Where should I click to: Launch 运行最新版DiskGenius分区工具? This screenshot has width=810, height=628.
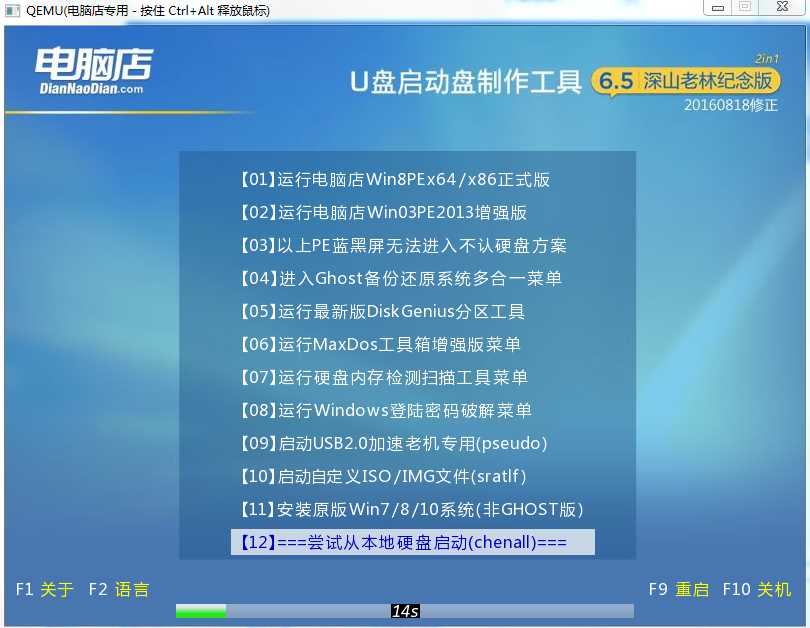pyautogui.click(x=395, y=311)
